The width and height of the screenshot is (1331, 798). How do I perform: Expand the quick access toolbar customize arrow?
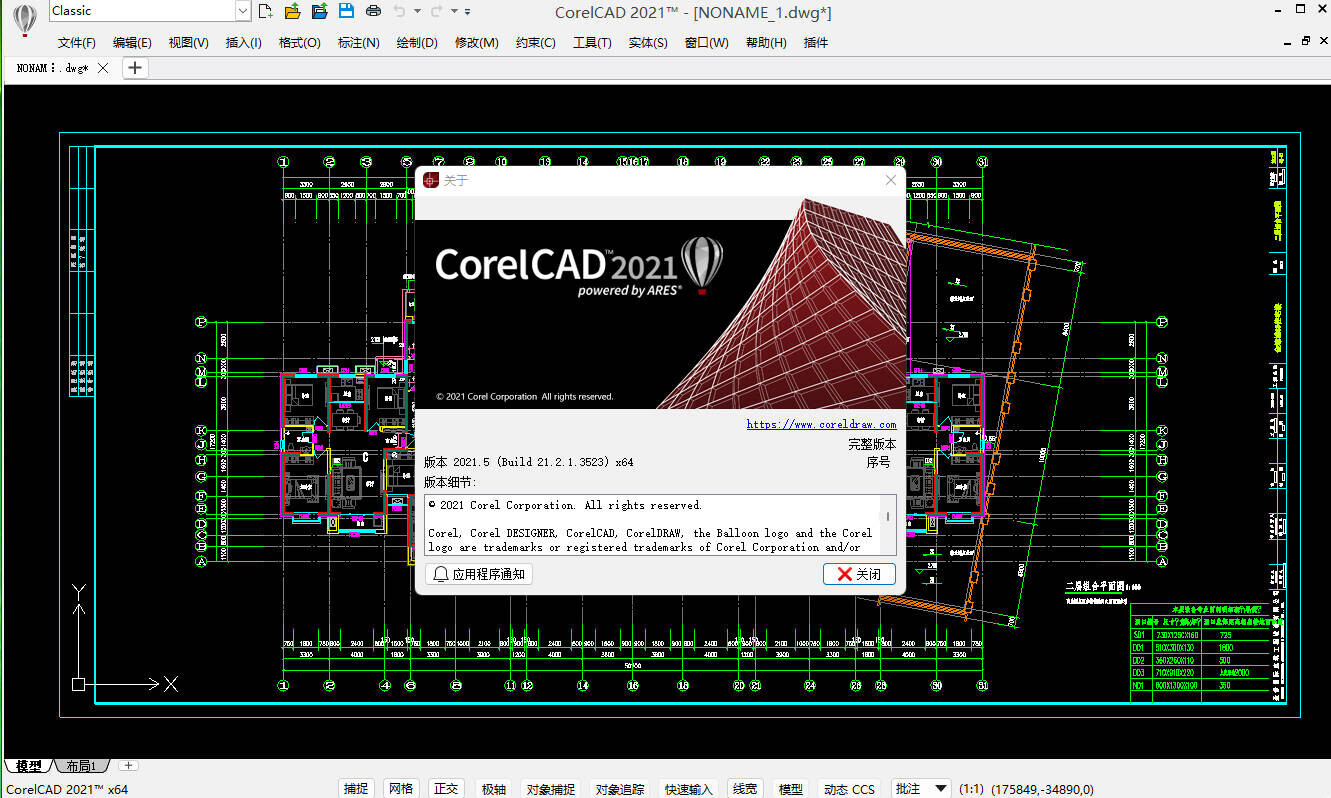coord(468,11)
